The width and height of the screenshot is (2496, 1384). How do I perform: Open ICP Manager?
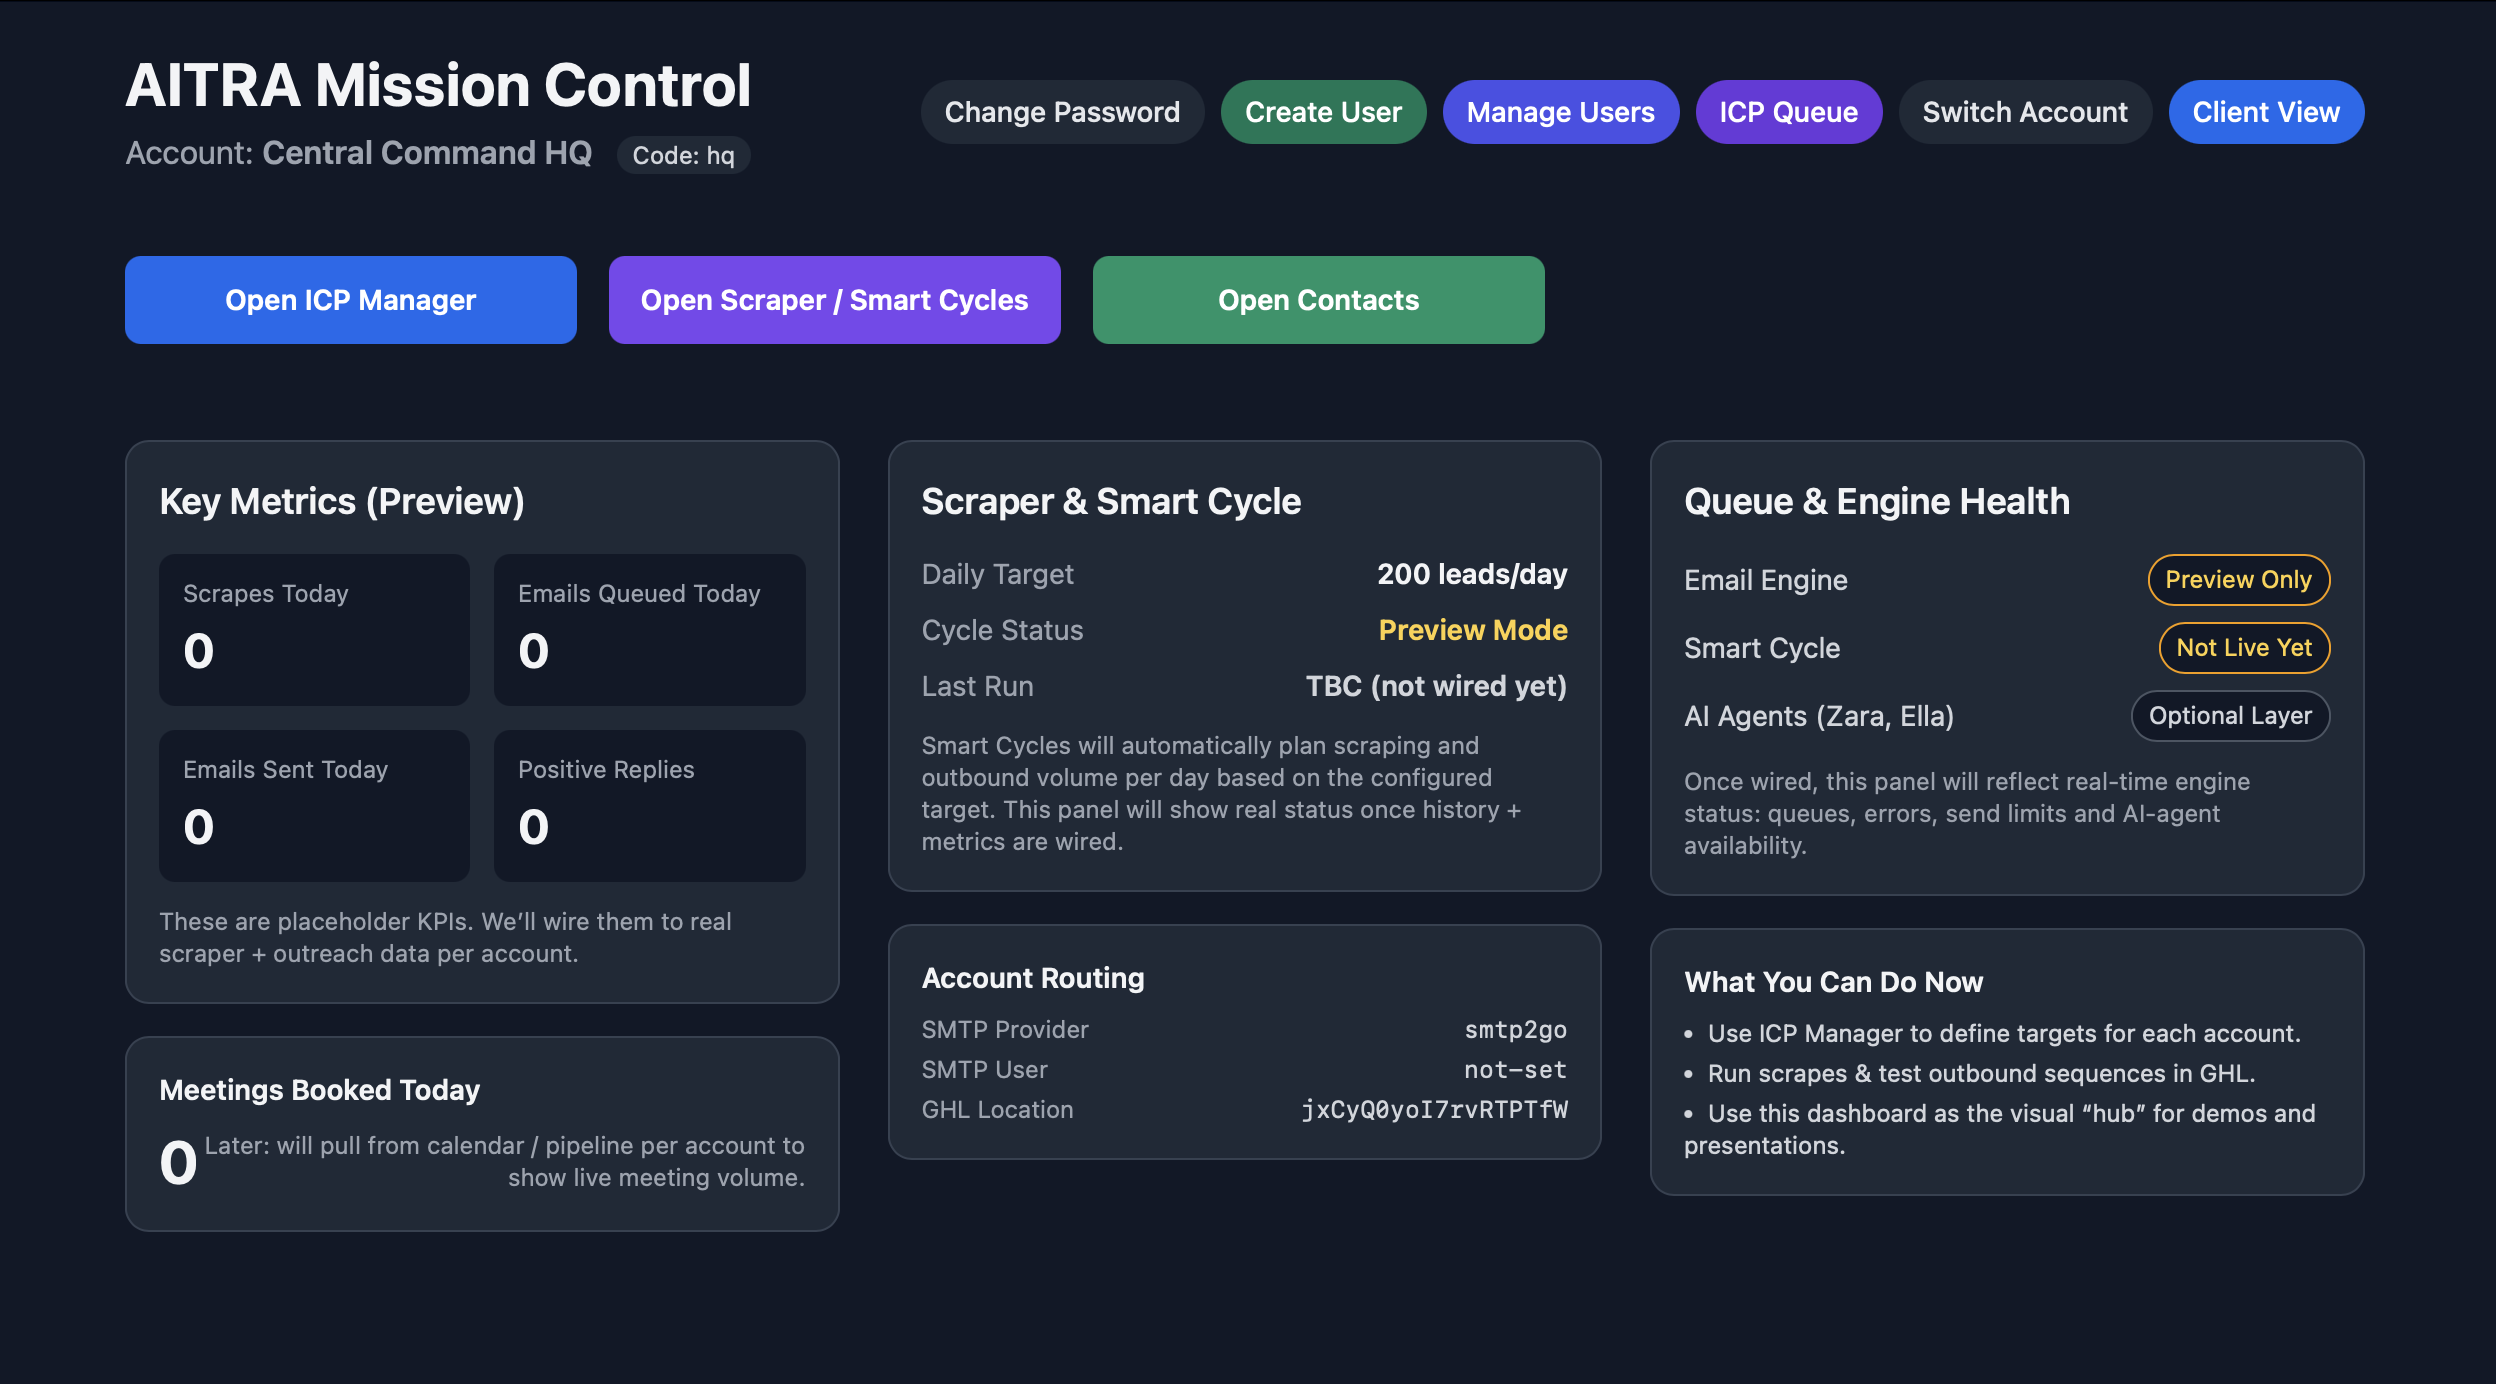pos(350,300)
